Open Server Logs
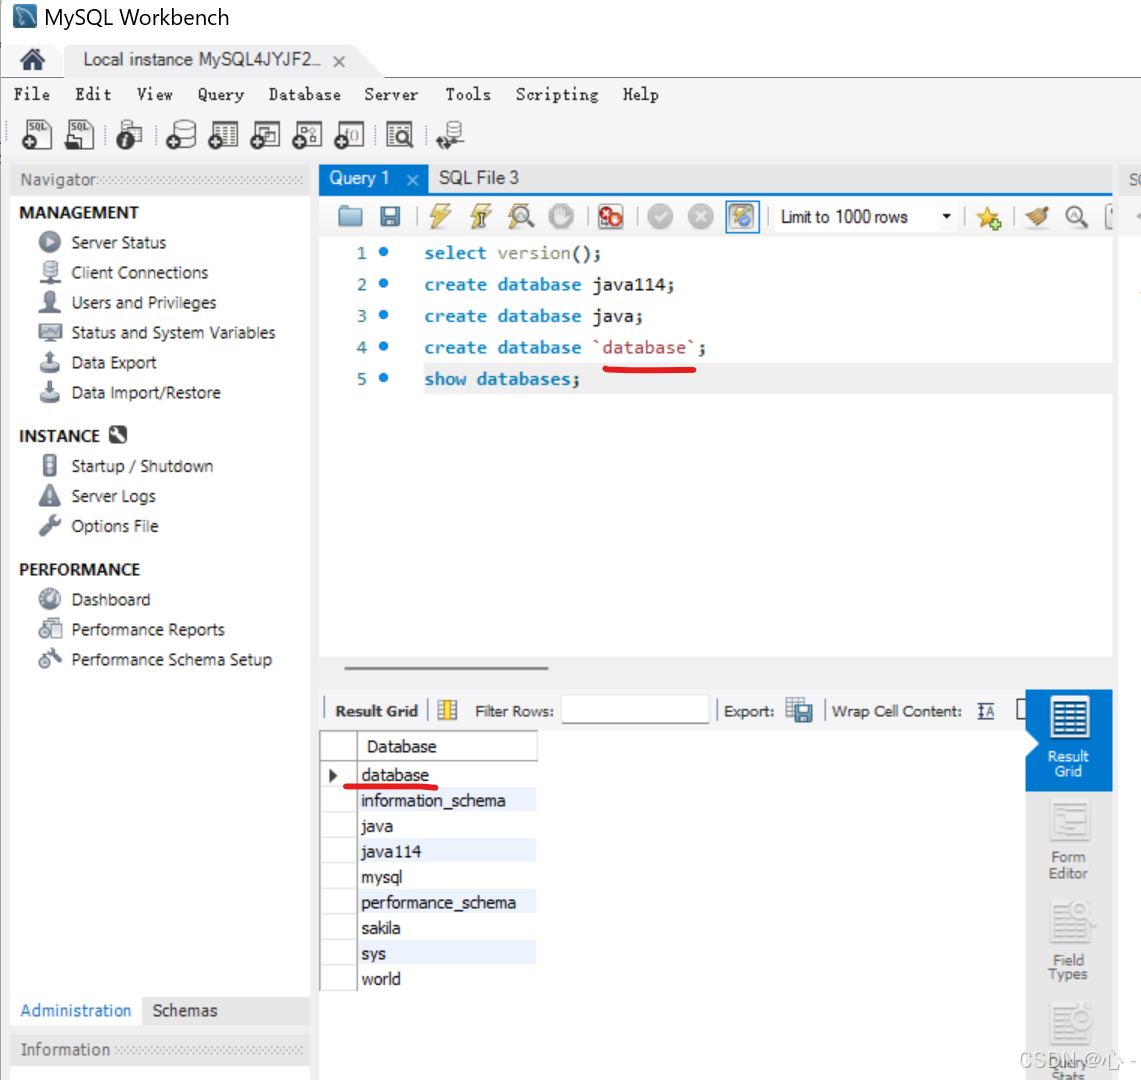 [x=114, y=496]
